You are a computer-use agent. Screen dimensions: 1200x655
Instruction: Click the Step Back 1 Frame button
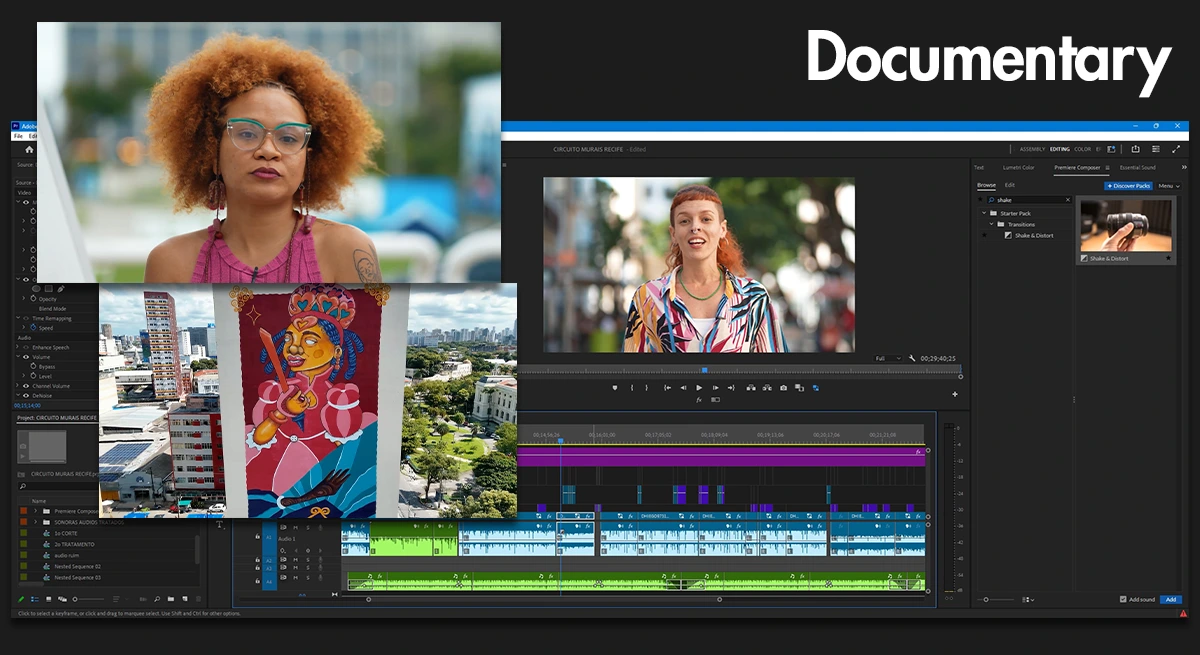coord(683,388)
